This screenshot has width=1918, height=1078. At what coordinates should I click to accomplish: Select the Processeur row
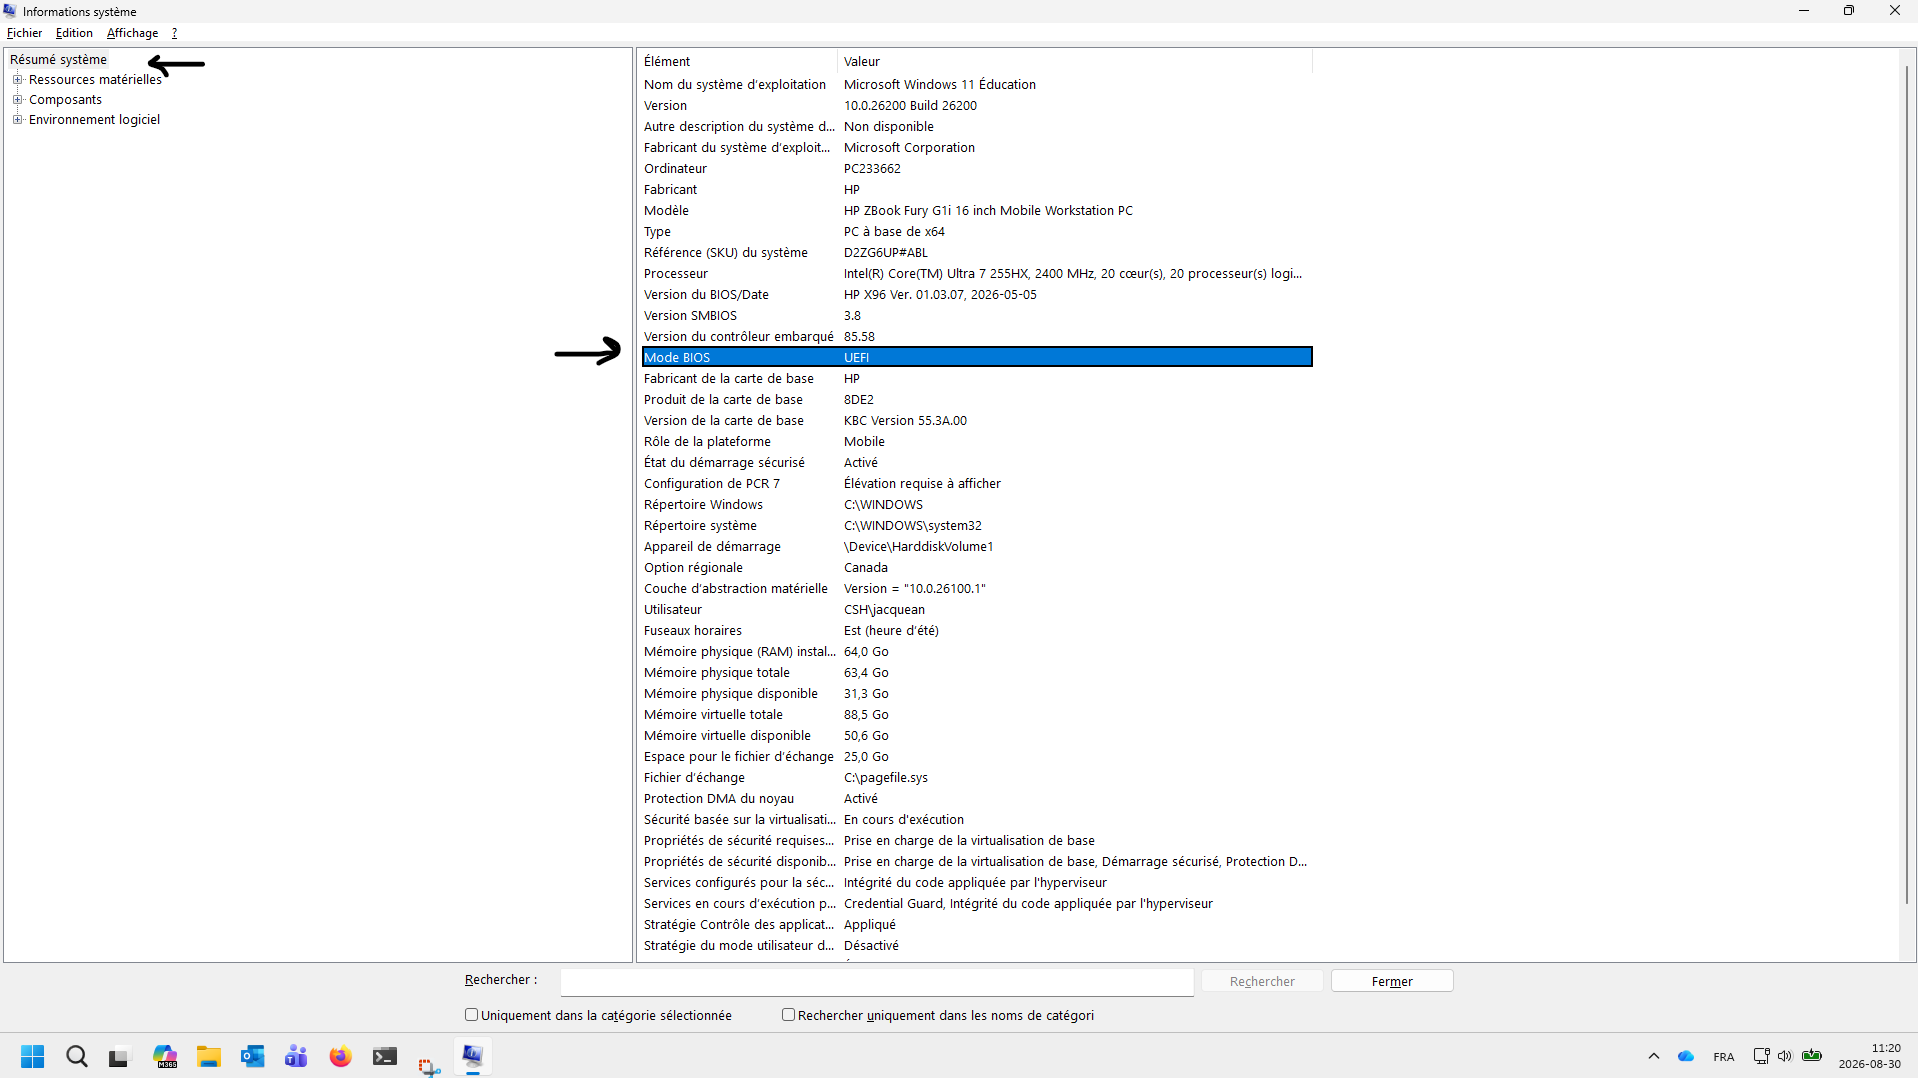tap(976, 273)
